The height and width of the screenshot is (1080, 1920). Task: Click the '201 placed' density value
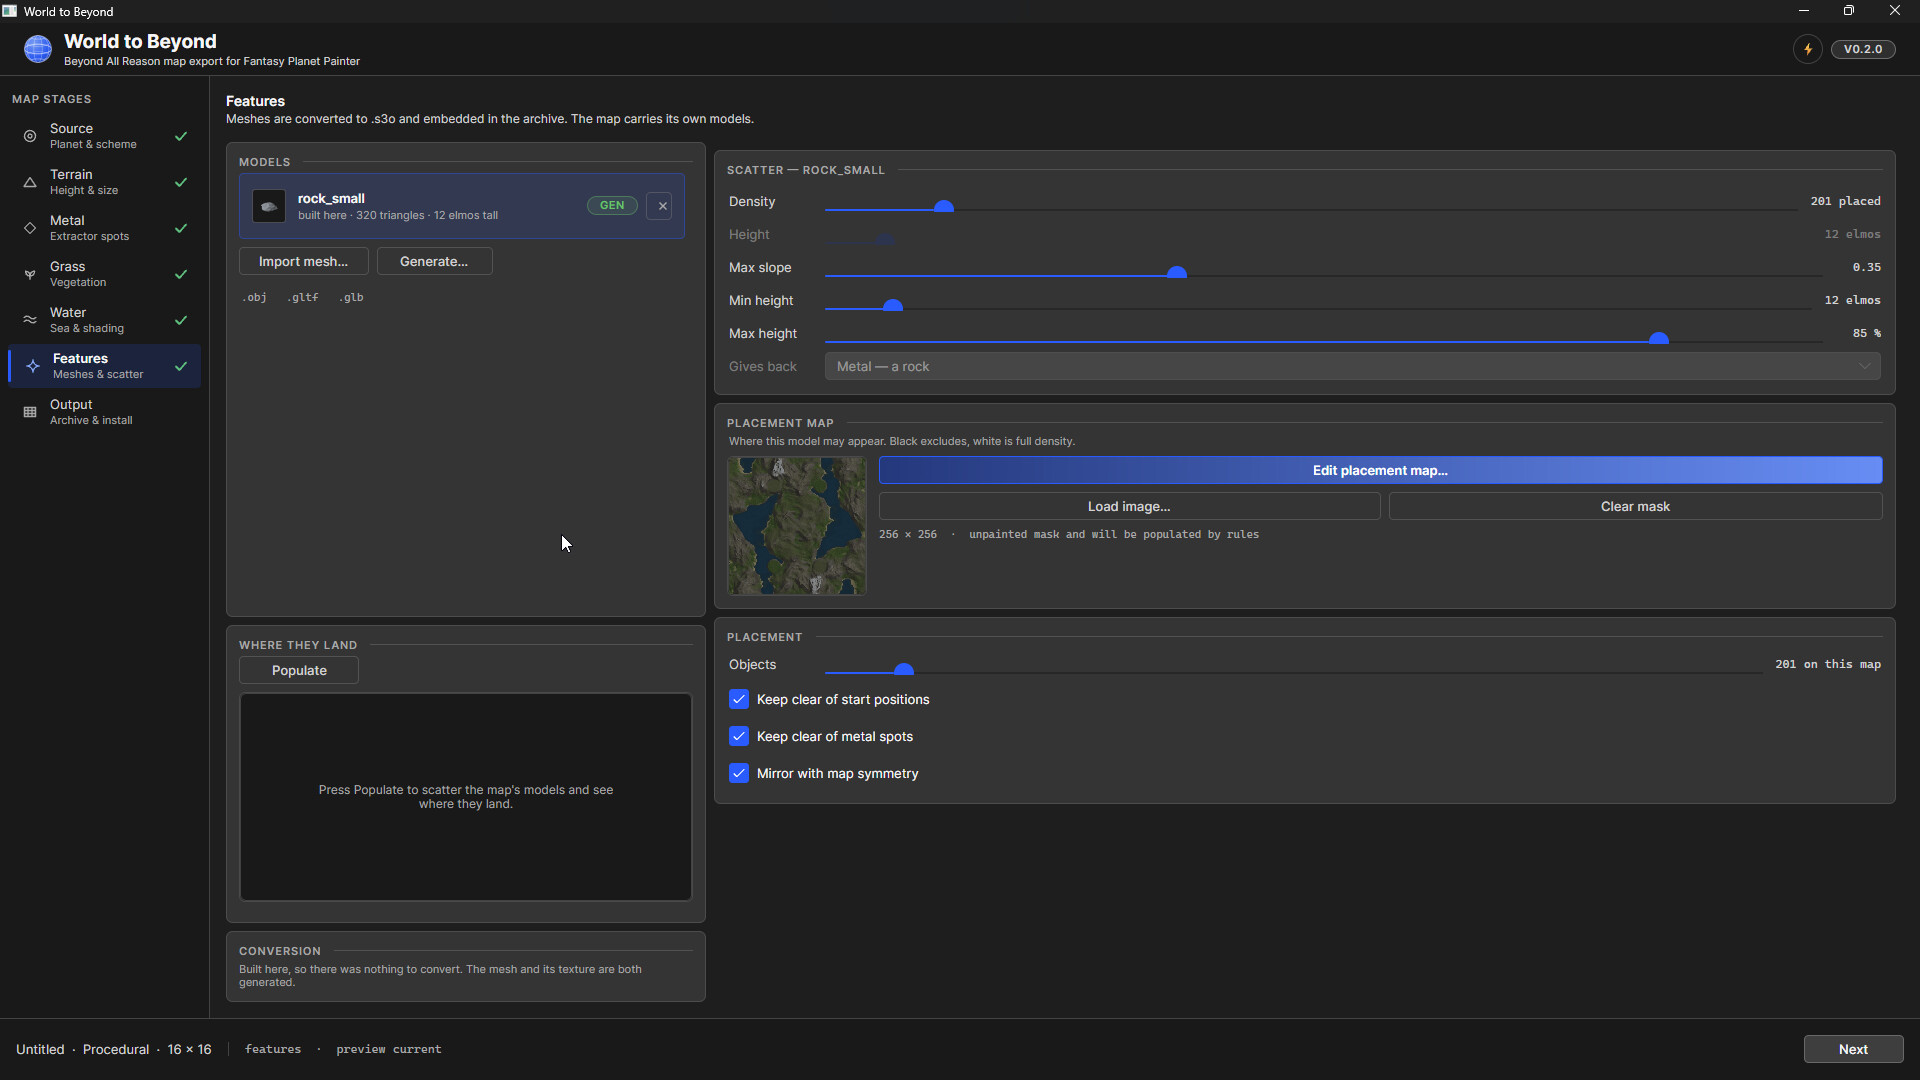[1845, 201]
